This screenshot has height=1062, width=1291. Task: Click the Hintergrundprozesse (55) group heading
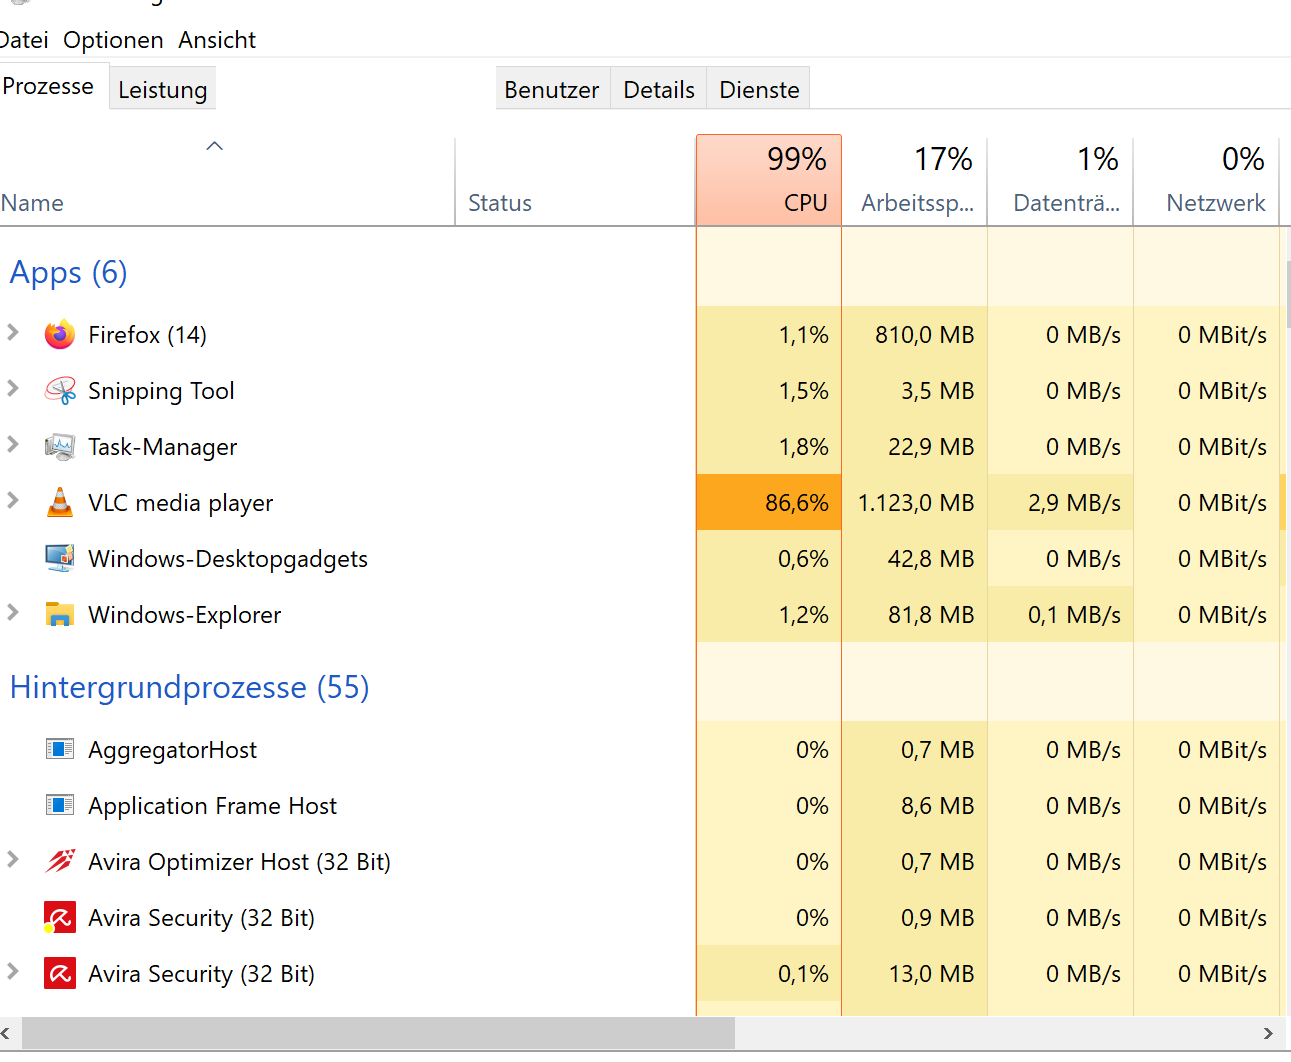click(x=190, y=687)
